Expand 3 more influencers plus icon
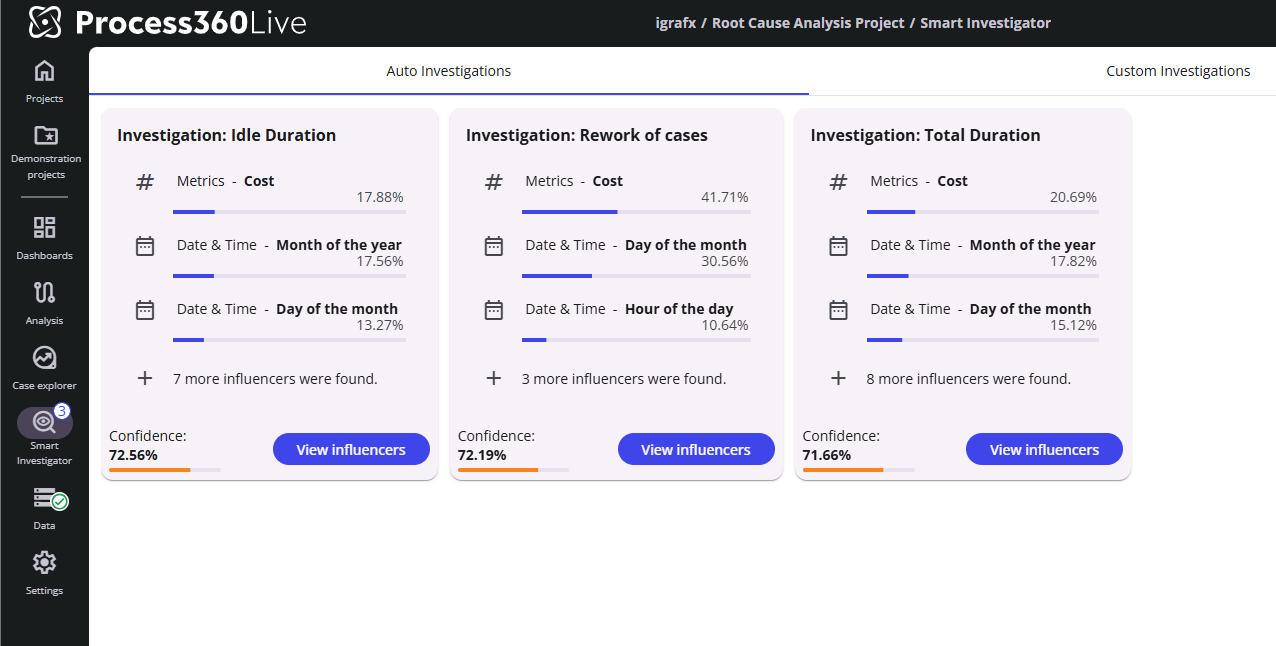This screenshot has height=646, width=1276. (494, 379)
